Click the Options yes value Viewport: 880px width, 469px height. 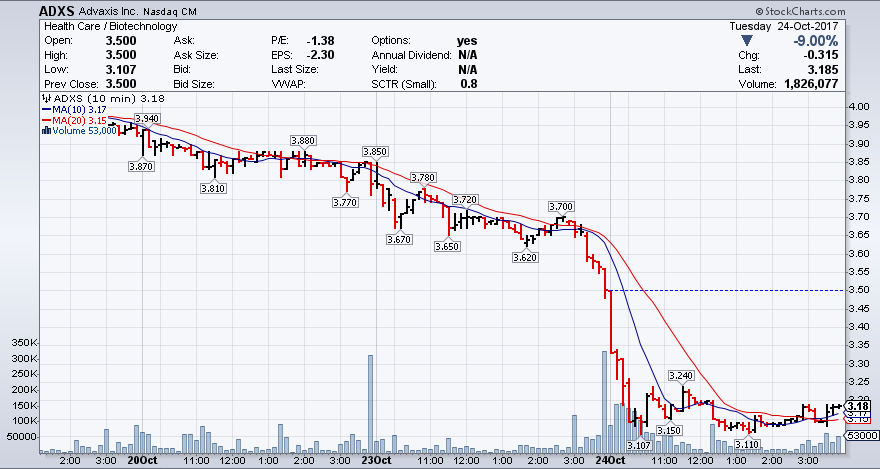[467, 40]
